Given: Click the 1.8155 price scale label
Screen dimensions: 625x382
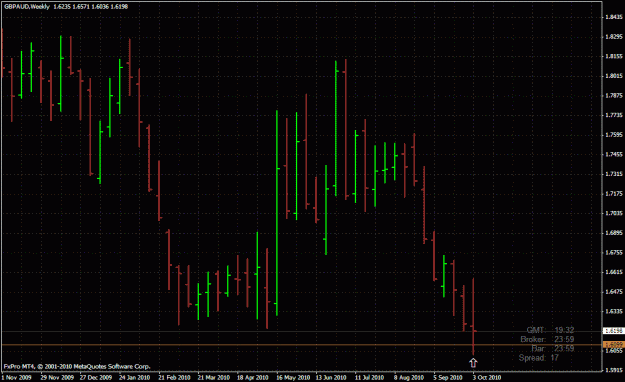Looking at the screenshot, I should coord(613,56).
